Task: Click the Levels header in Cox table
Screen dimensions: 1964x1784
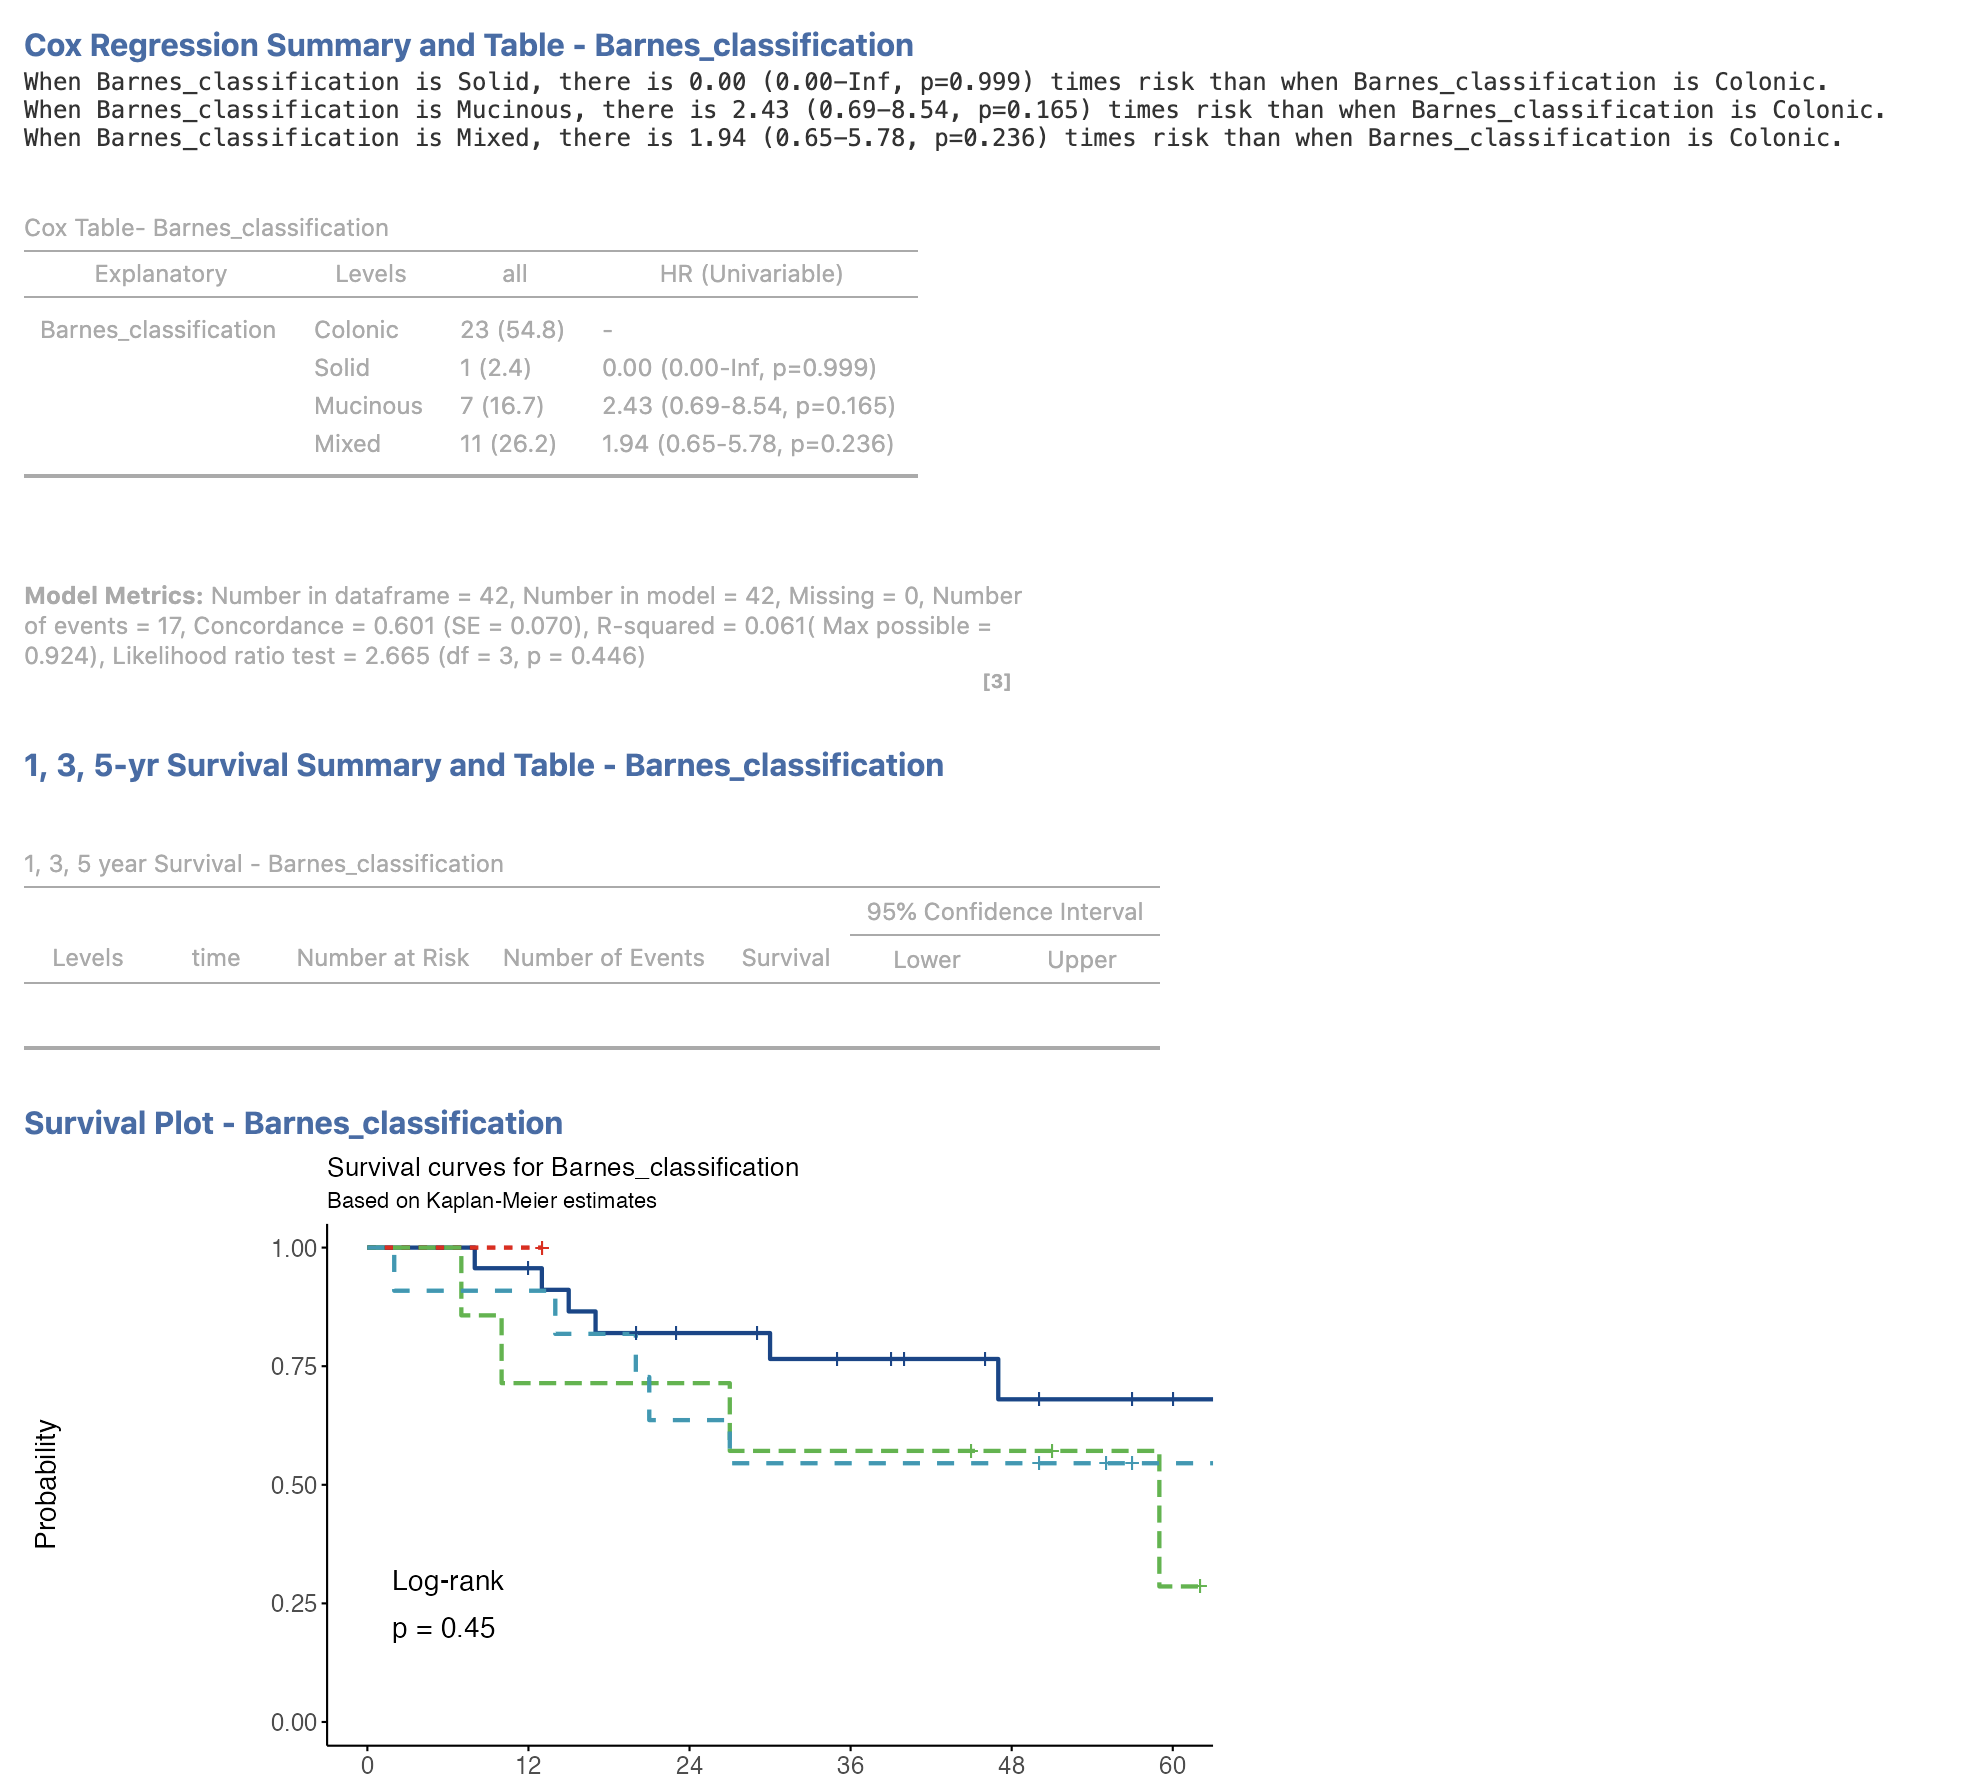Action: (371, 274)
